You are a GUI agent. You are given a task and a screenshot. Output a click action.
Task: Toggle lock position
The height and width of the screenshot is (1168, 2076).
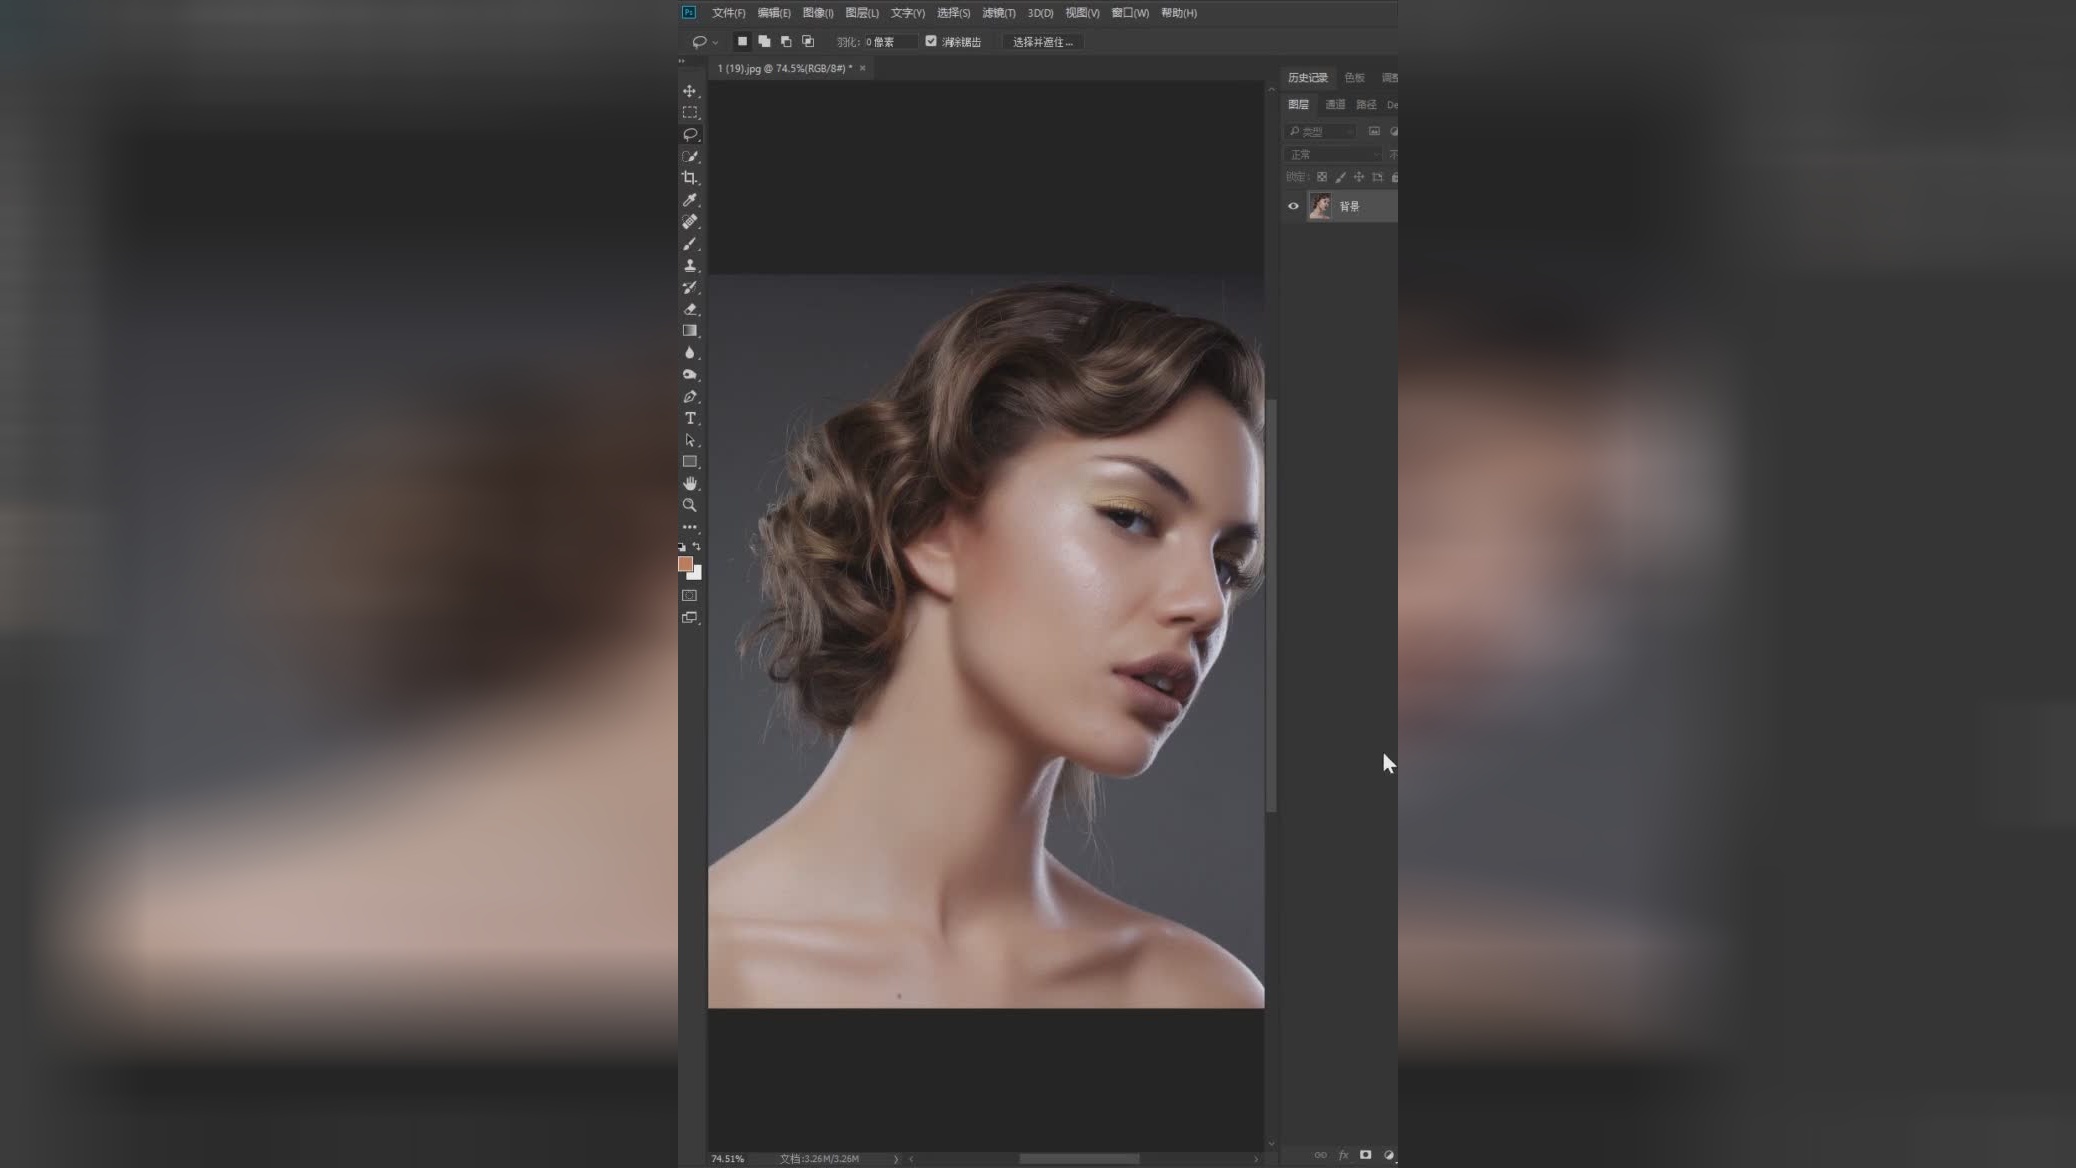1359,177
